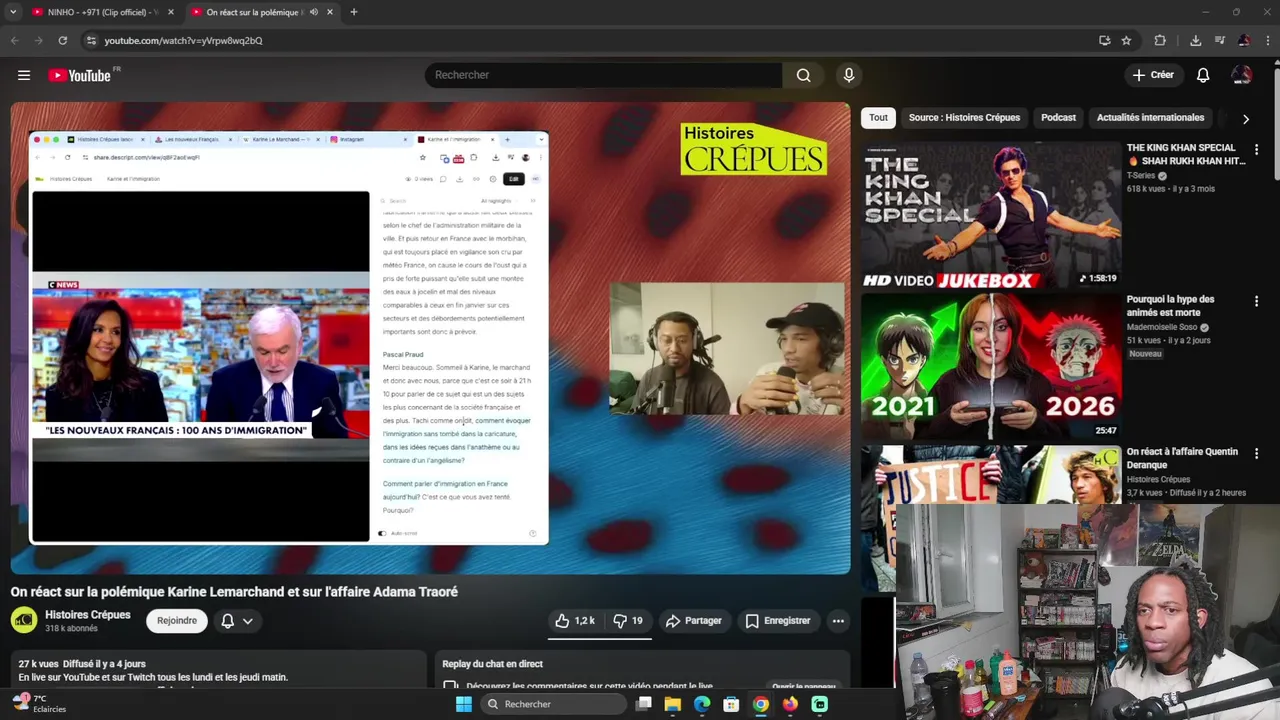Open Chrome extensions puzzle icon

1160,40
